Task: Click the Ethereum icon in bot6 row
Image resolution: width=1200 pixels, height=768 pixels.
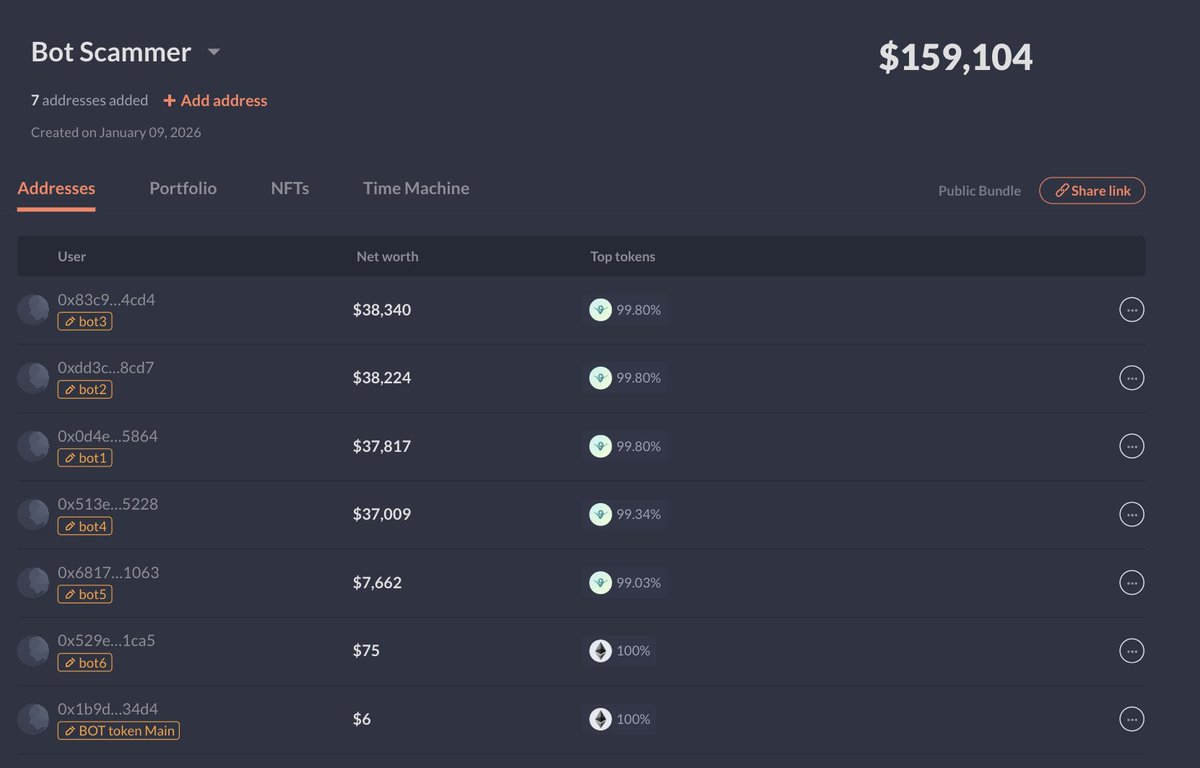Action: click(x=600, y=651)
